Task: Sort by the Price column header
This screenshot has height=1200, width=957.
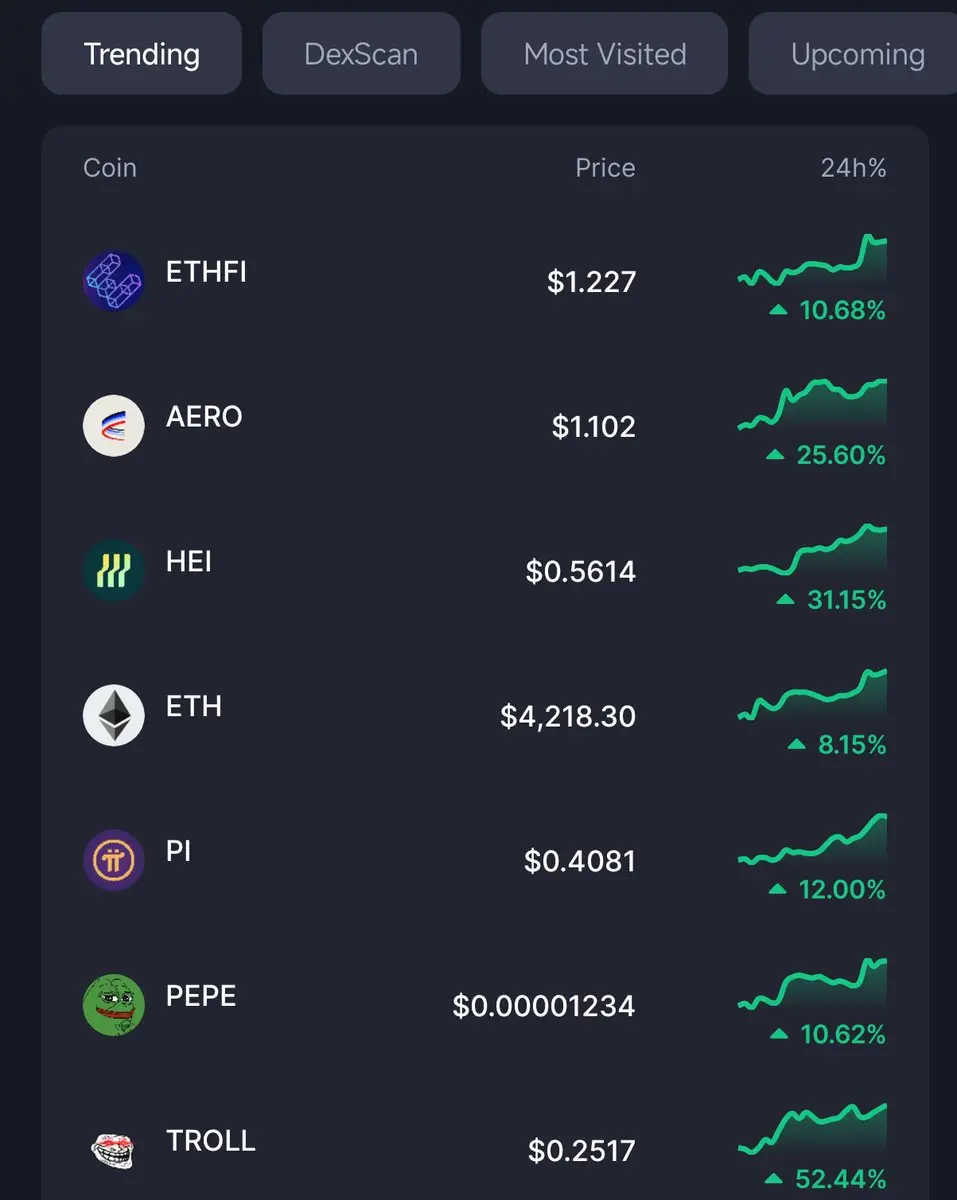Action: point(605,168)
